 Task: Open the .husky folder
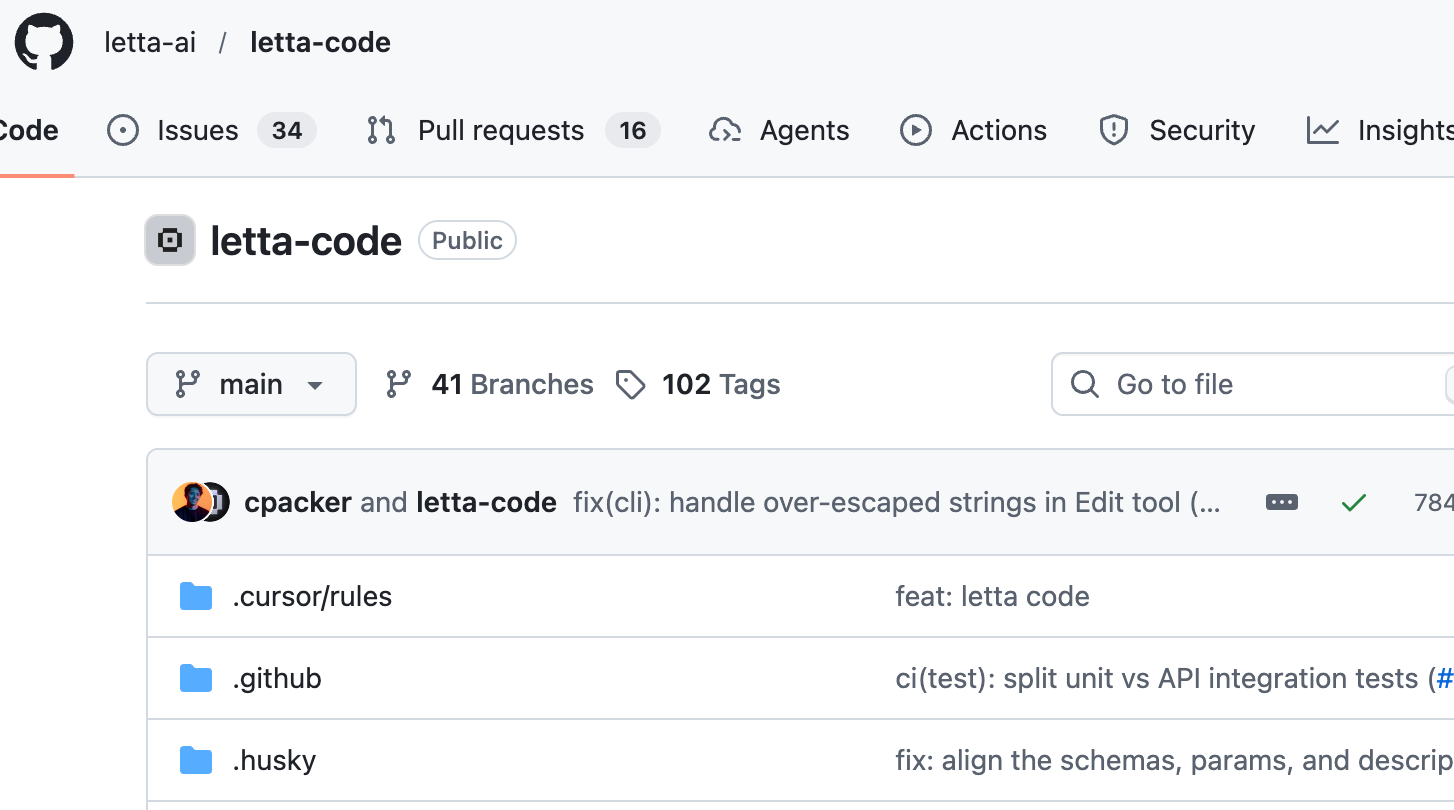(x=274, y=760)
